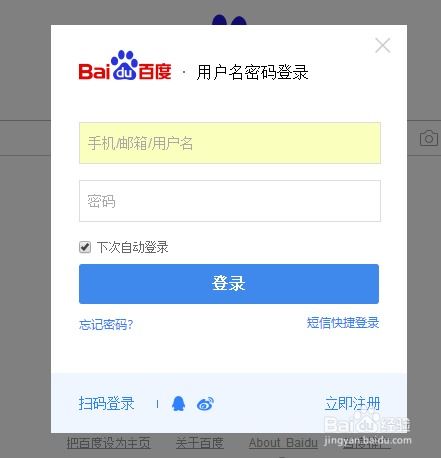Close the Baidu login dialog
Viewport: 441px width, 458px height.
coord(382,46)
